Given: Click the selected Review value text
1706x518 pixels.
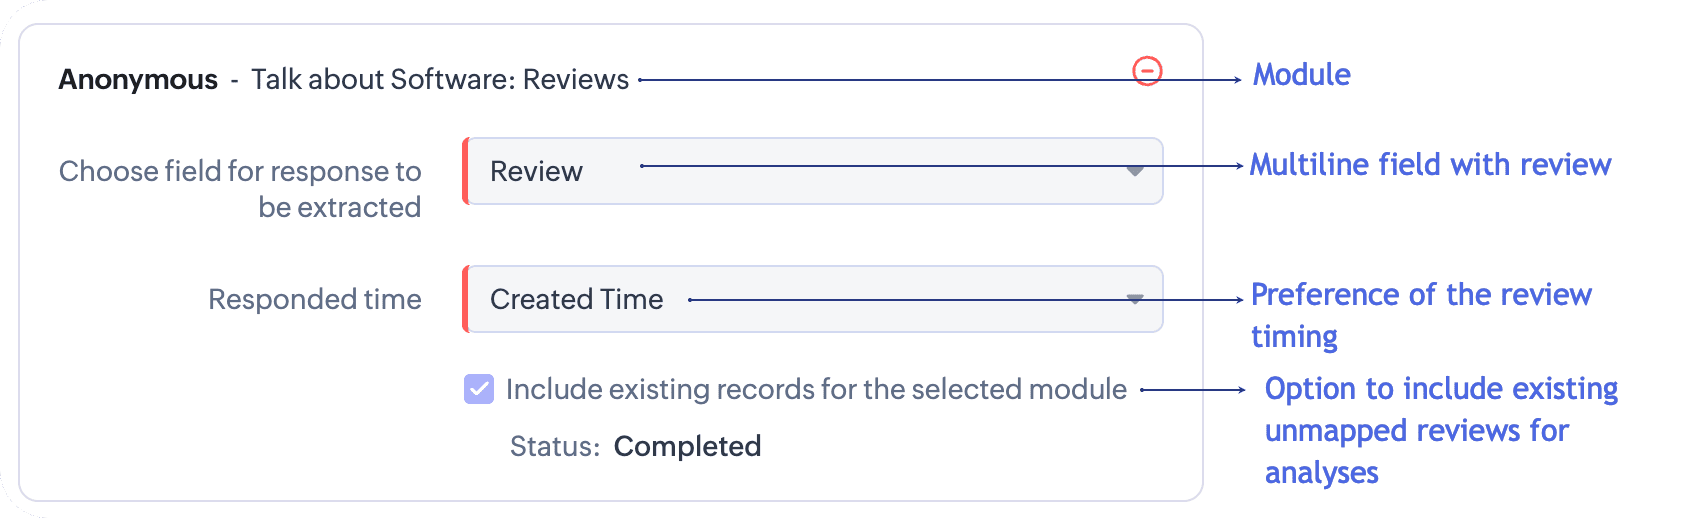Looking at the screenshot, I should [536, 172].
